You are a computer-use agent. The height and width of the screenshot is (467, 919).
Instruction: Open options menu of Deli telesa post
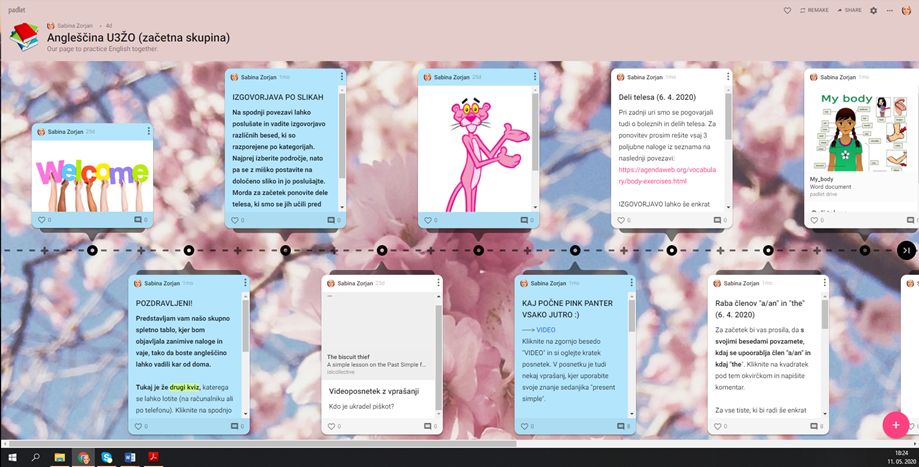[x=729, y=77]
